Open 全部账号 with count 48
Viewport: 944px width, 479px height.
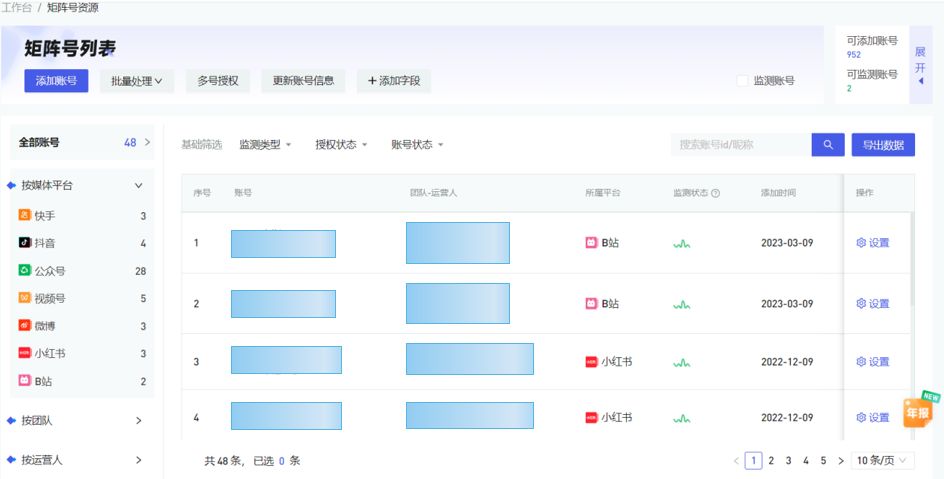coord(82,143)
